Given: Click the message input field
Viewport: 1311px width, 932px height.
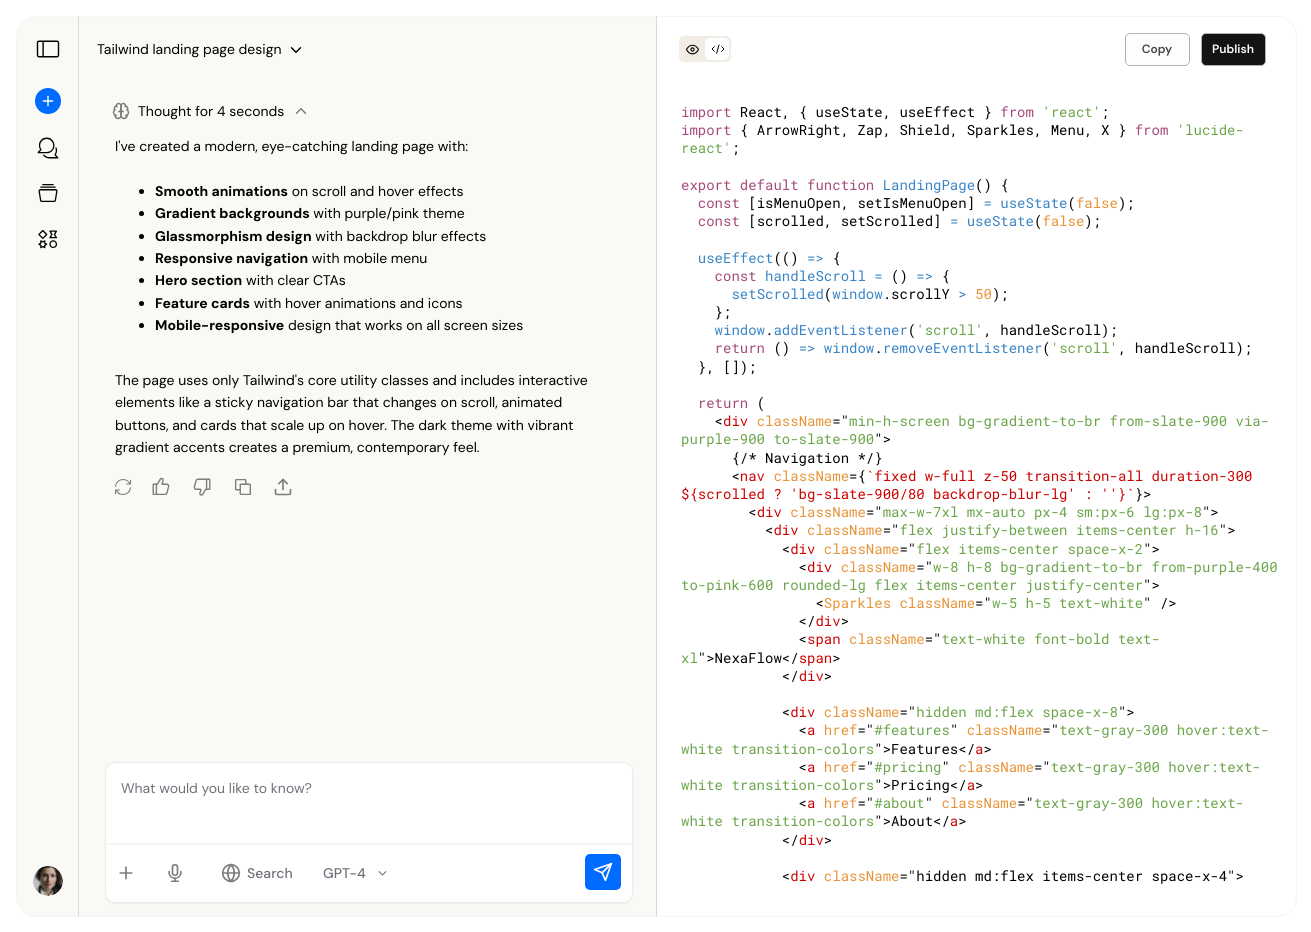Looking at the screenshot, I should pyautogui.click(x=369, y=803).
